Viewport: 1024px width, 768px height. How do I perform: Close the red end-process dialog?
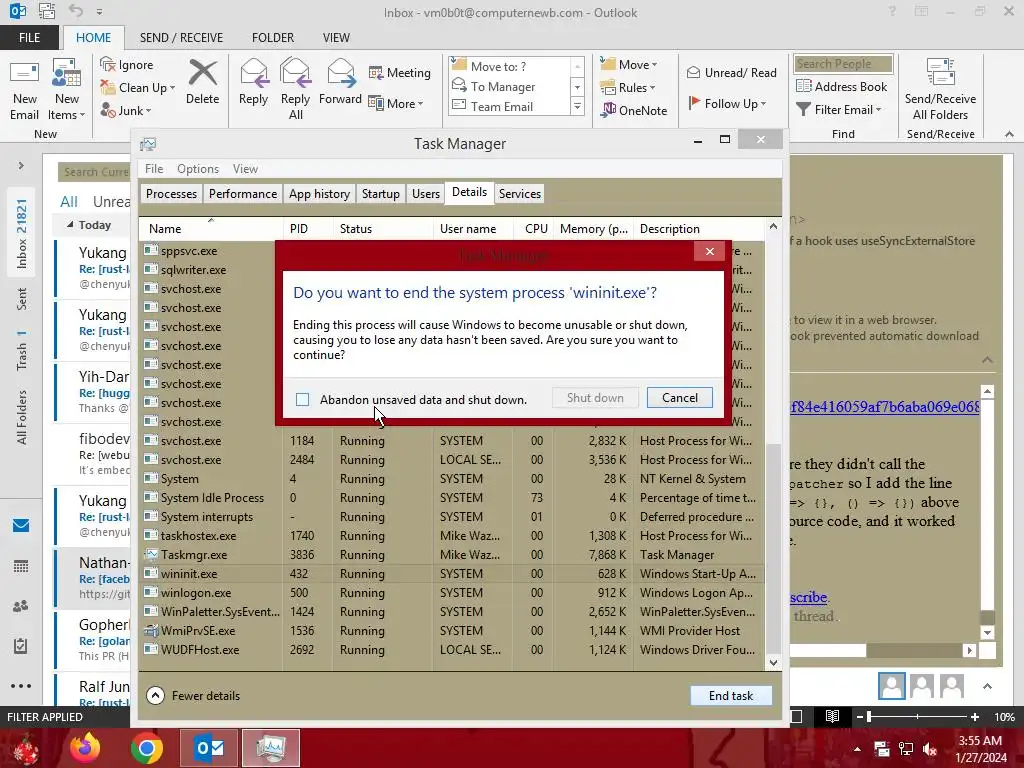[710, 251]
